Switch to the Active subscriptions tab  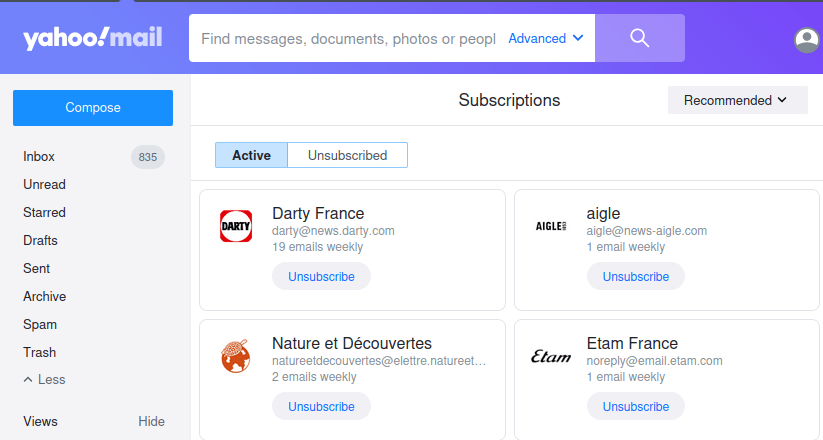(251, 155)
